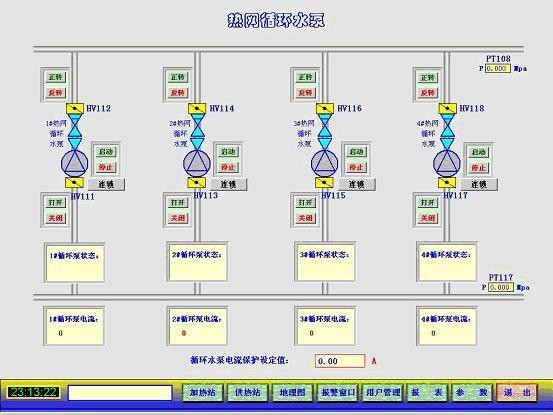553x415 pixels.
Task: Click the HV112 yellow valve icon
Action: pyautogui.click(x=75, y=108)
